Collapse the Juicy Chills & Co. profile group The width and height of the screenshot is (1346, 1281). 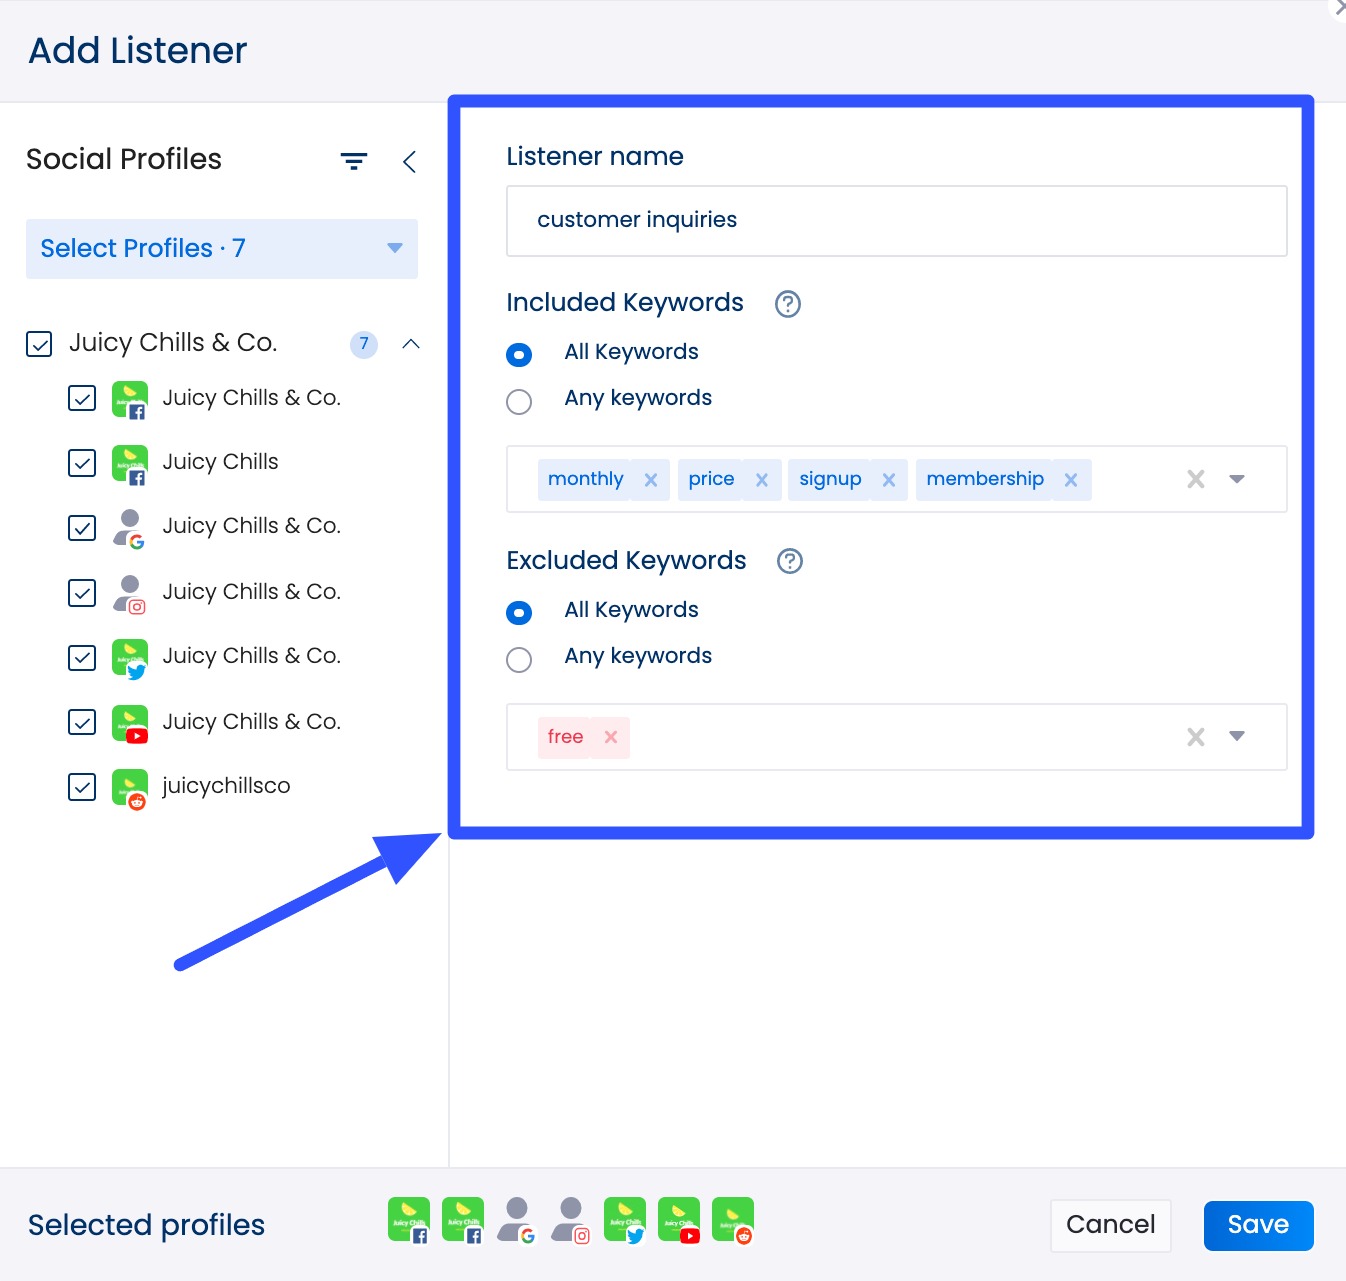410,344
